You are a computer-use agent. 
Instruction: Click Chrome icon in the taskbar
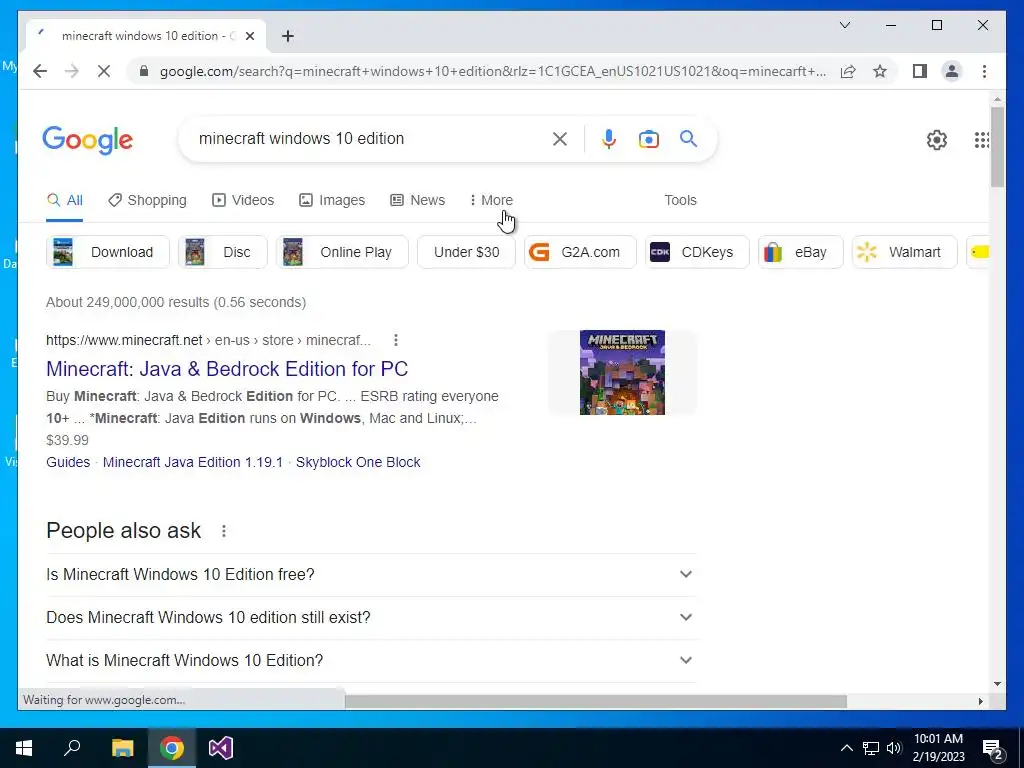(172, 748)
